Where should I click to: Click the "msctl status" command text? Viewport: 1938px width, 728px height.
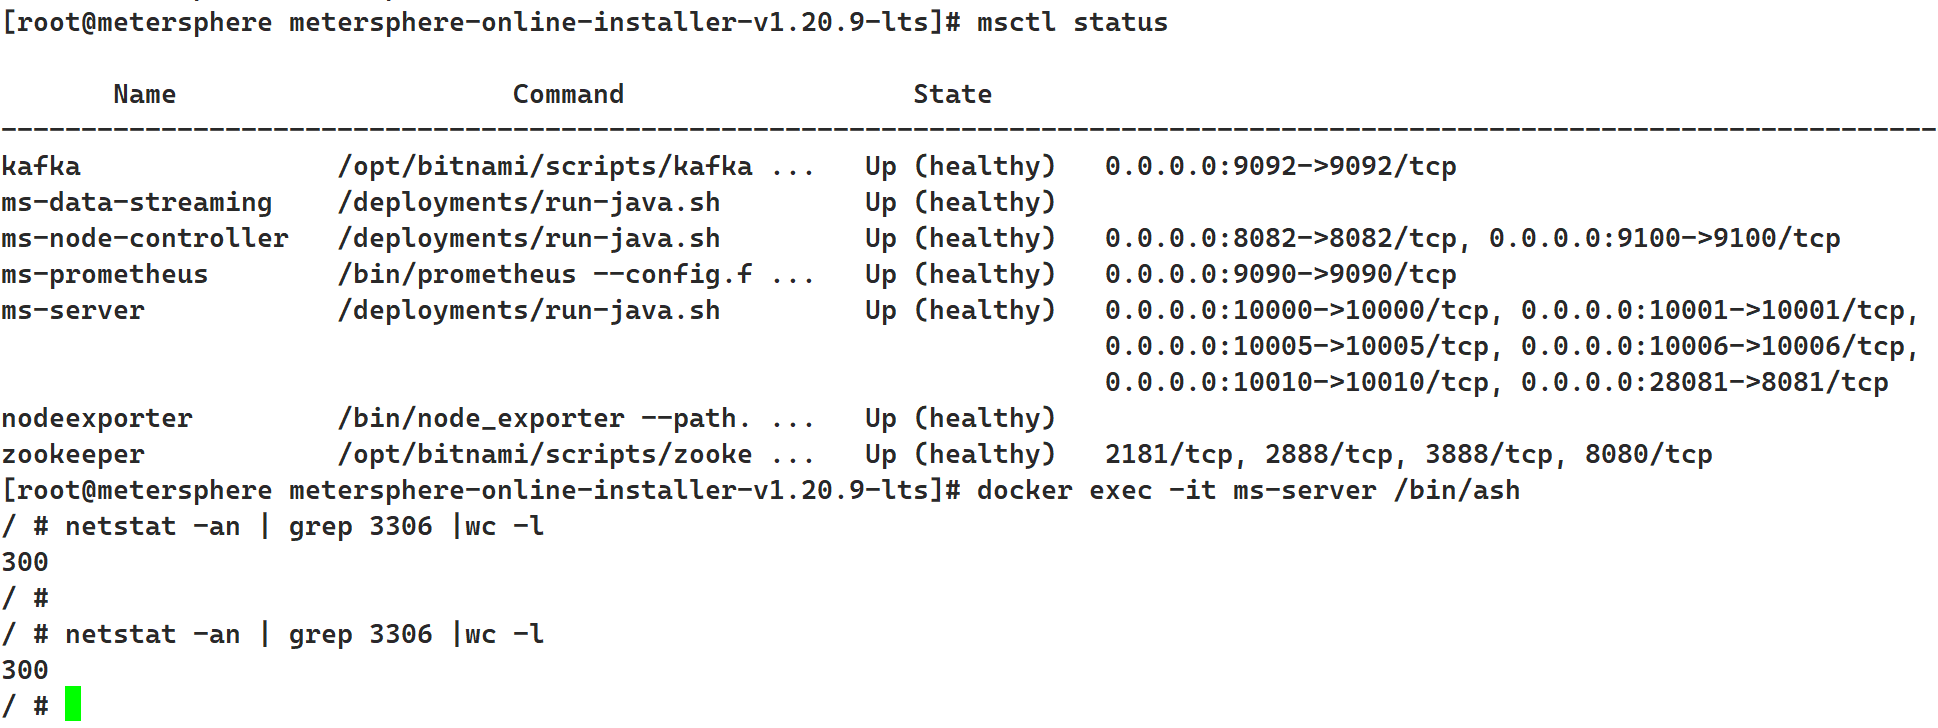[1071, 22]
